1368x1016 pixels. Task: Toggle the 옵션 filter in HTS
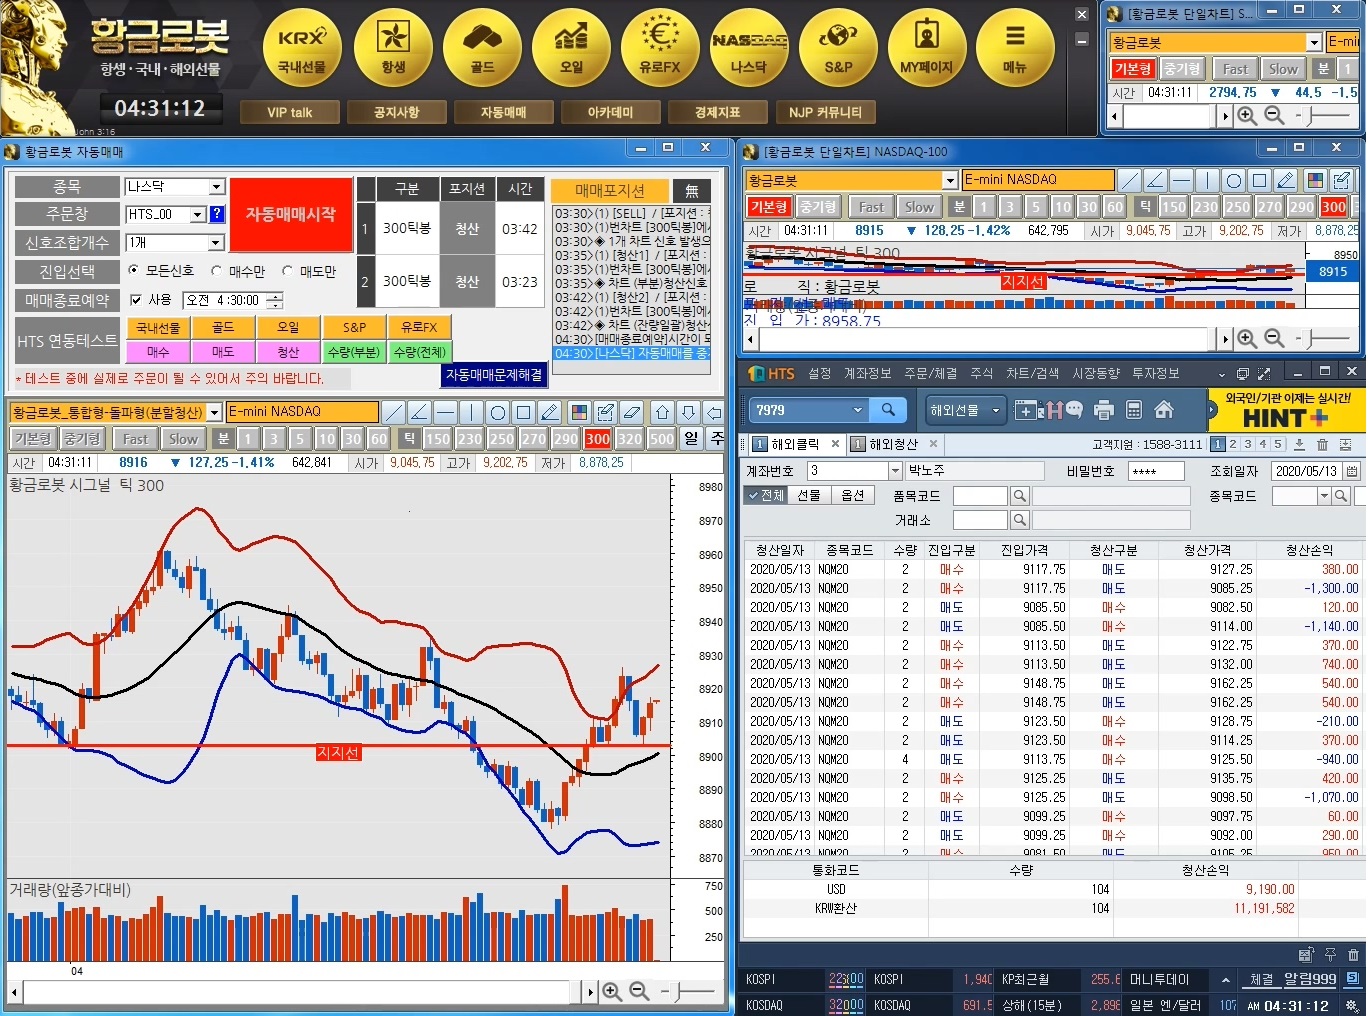[x=852, y=495]
